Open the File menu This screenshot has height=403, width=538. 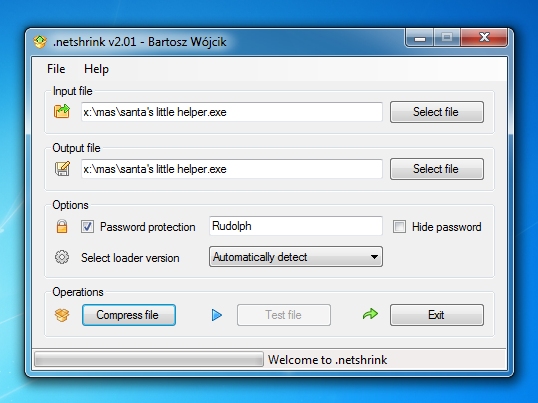click(x=56, y=69)
